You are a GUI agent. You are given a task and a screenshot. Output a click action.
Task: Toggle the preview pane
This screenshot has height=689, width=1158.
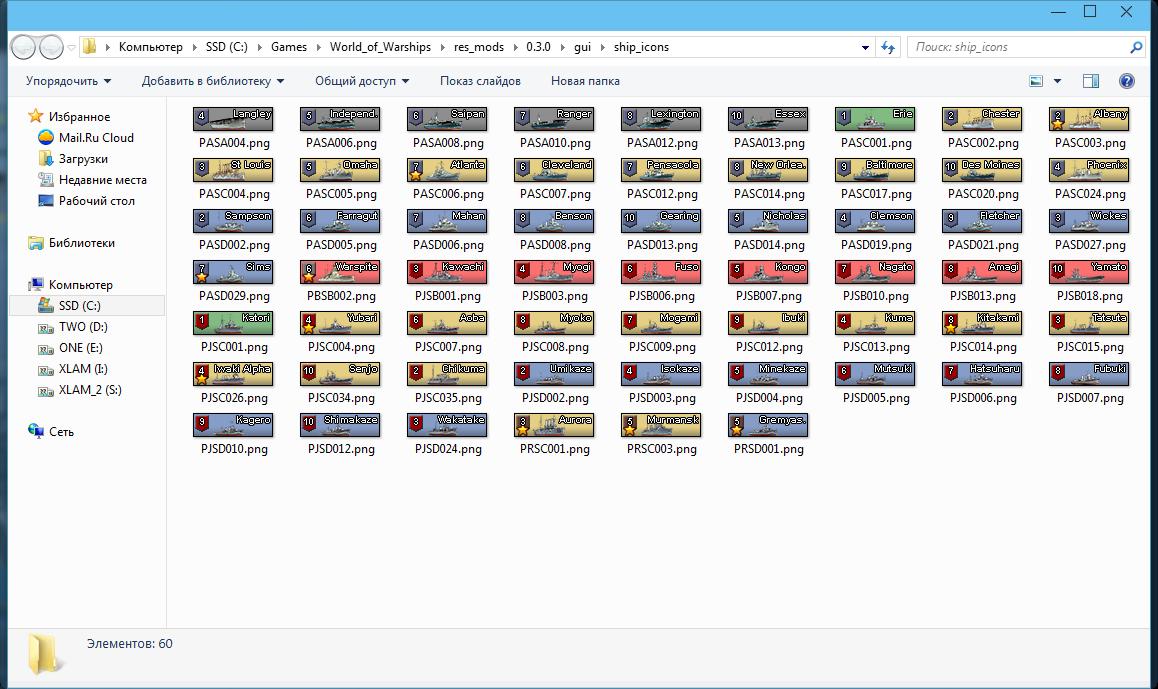tap(1091, 81)
